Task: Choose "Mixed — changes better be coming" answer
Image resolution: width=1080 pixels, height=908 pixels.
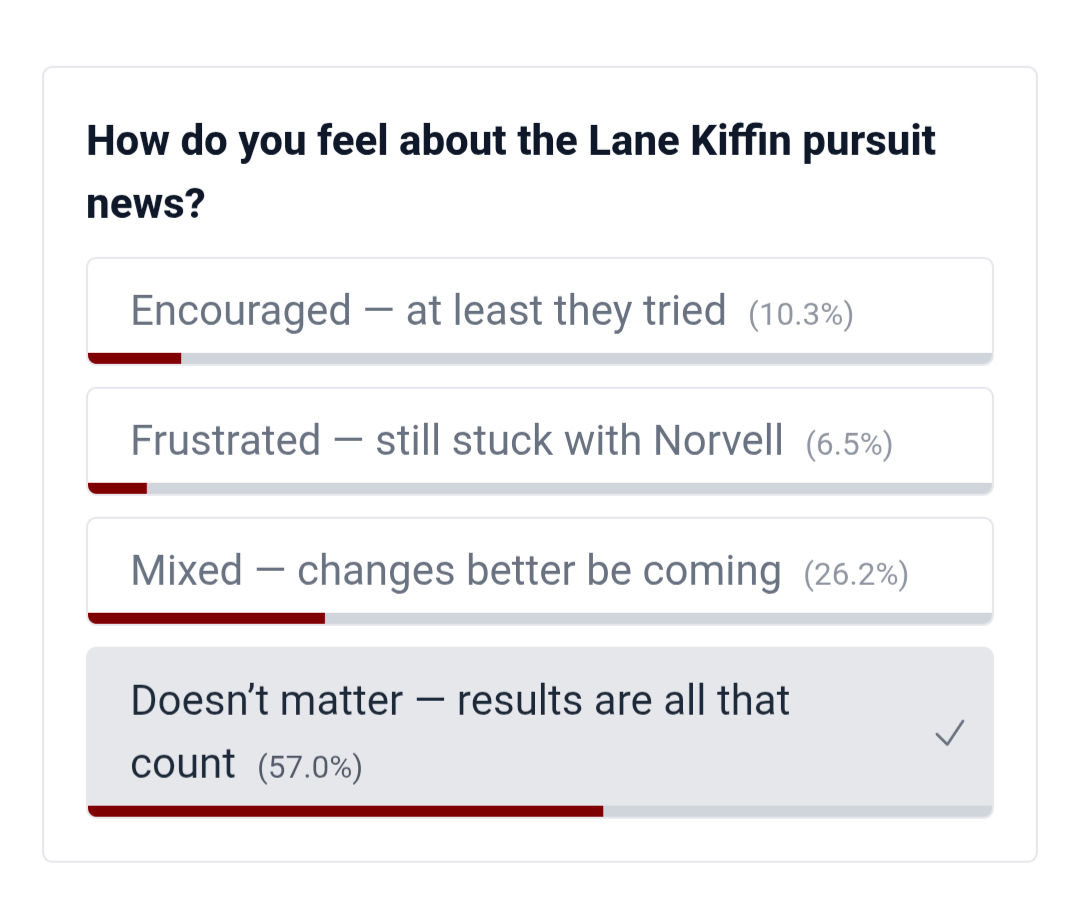Action: coord(456,571)
